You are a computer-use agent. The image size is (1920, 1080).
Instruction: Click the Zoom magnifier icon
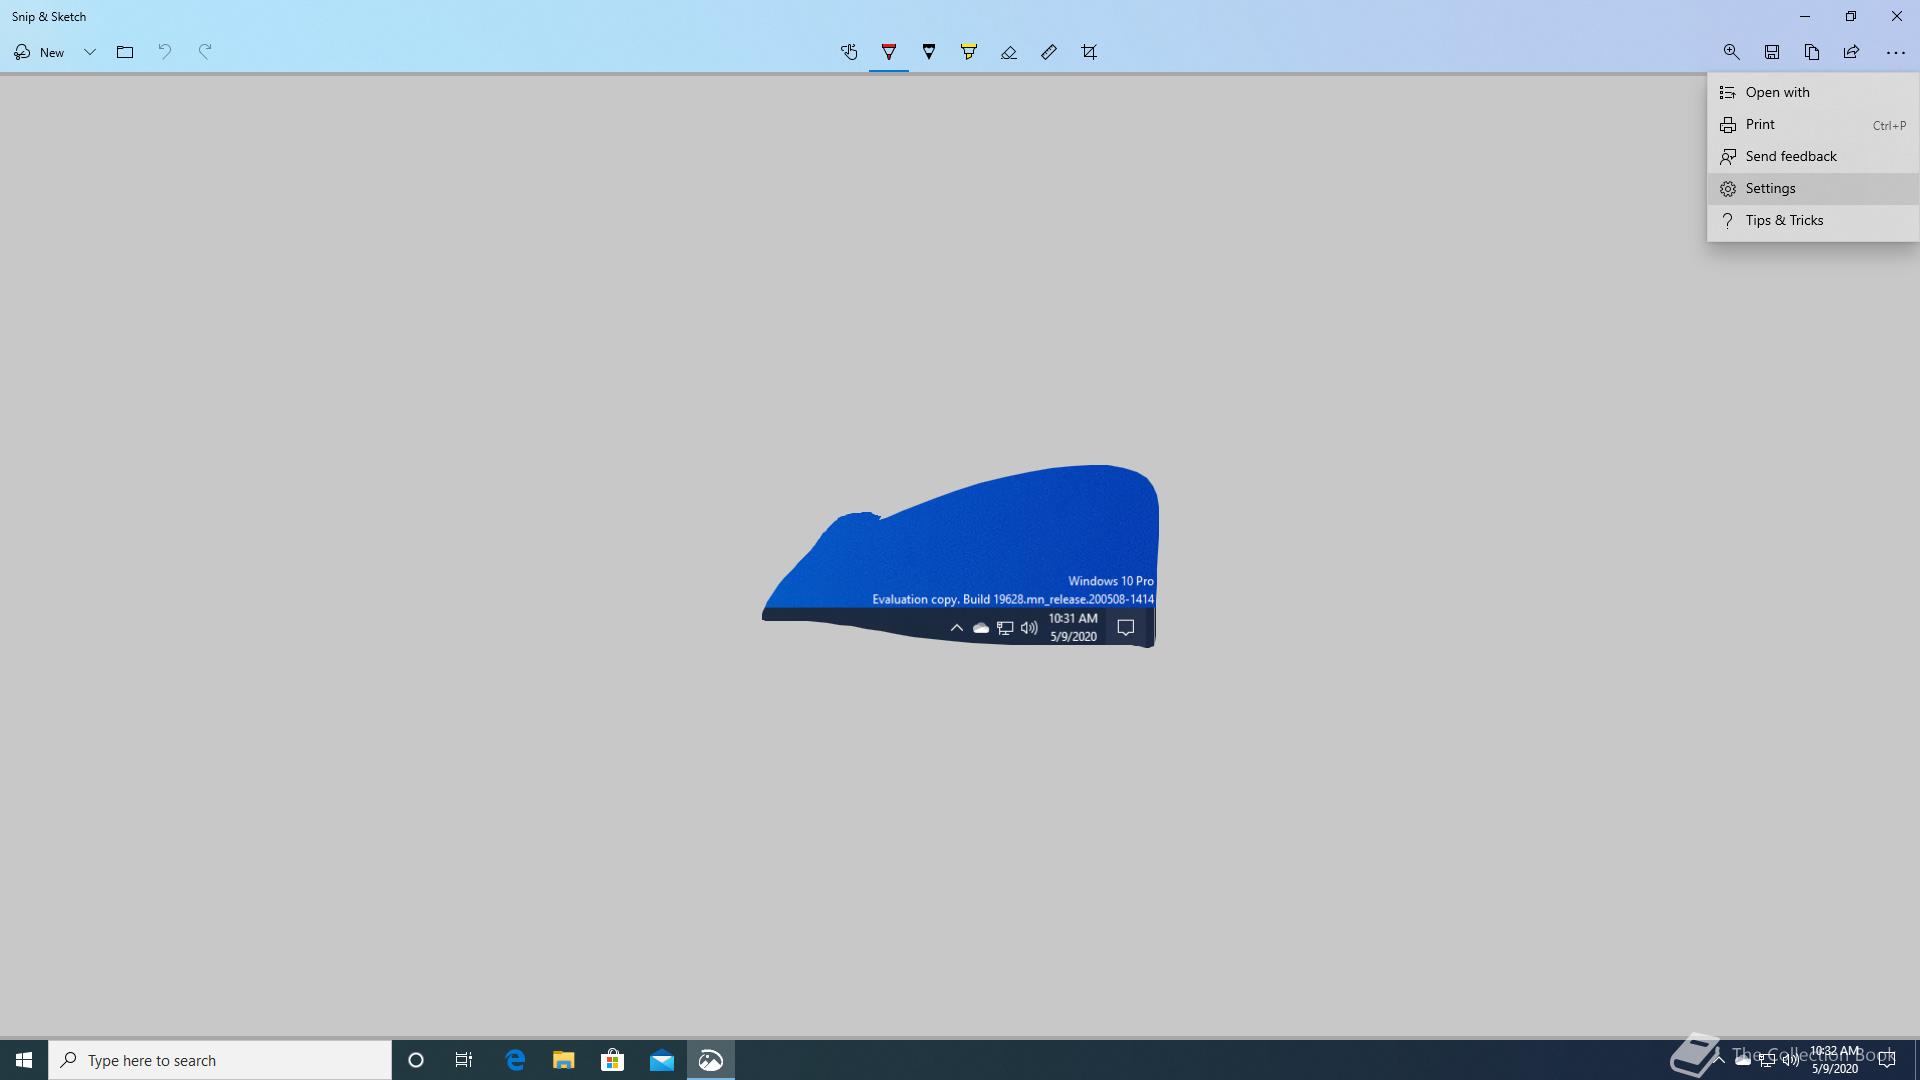(x=1731, y=52)
